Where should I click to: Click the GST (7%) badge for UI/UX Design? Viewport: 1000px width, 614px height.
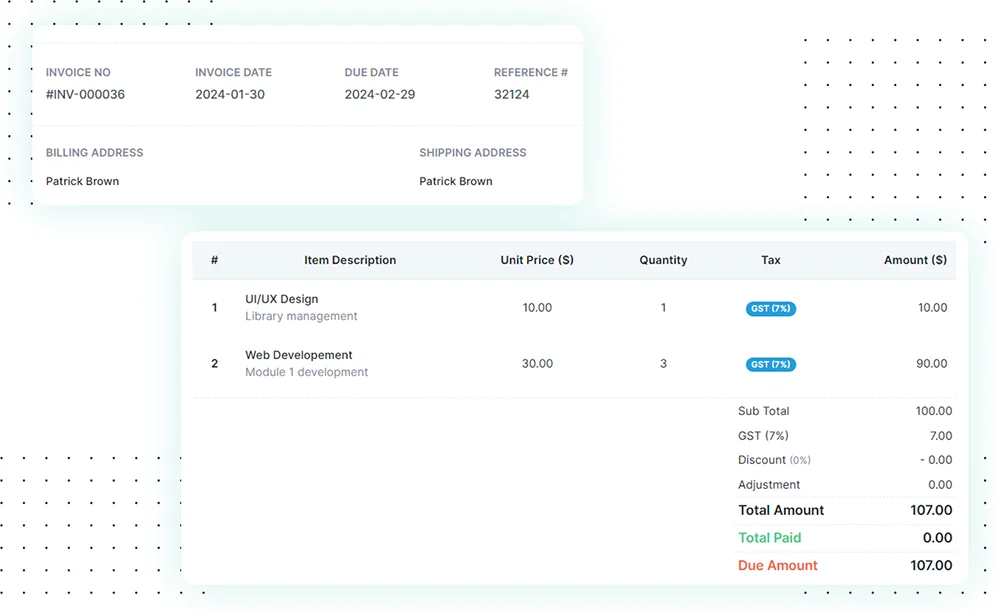(x=770, y=308)
